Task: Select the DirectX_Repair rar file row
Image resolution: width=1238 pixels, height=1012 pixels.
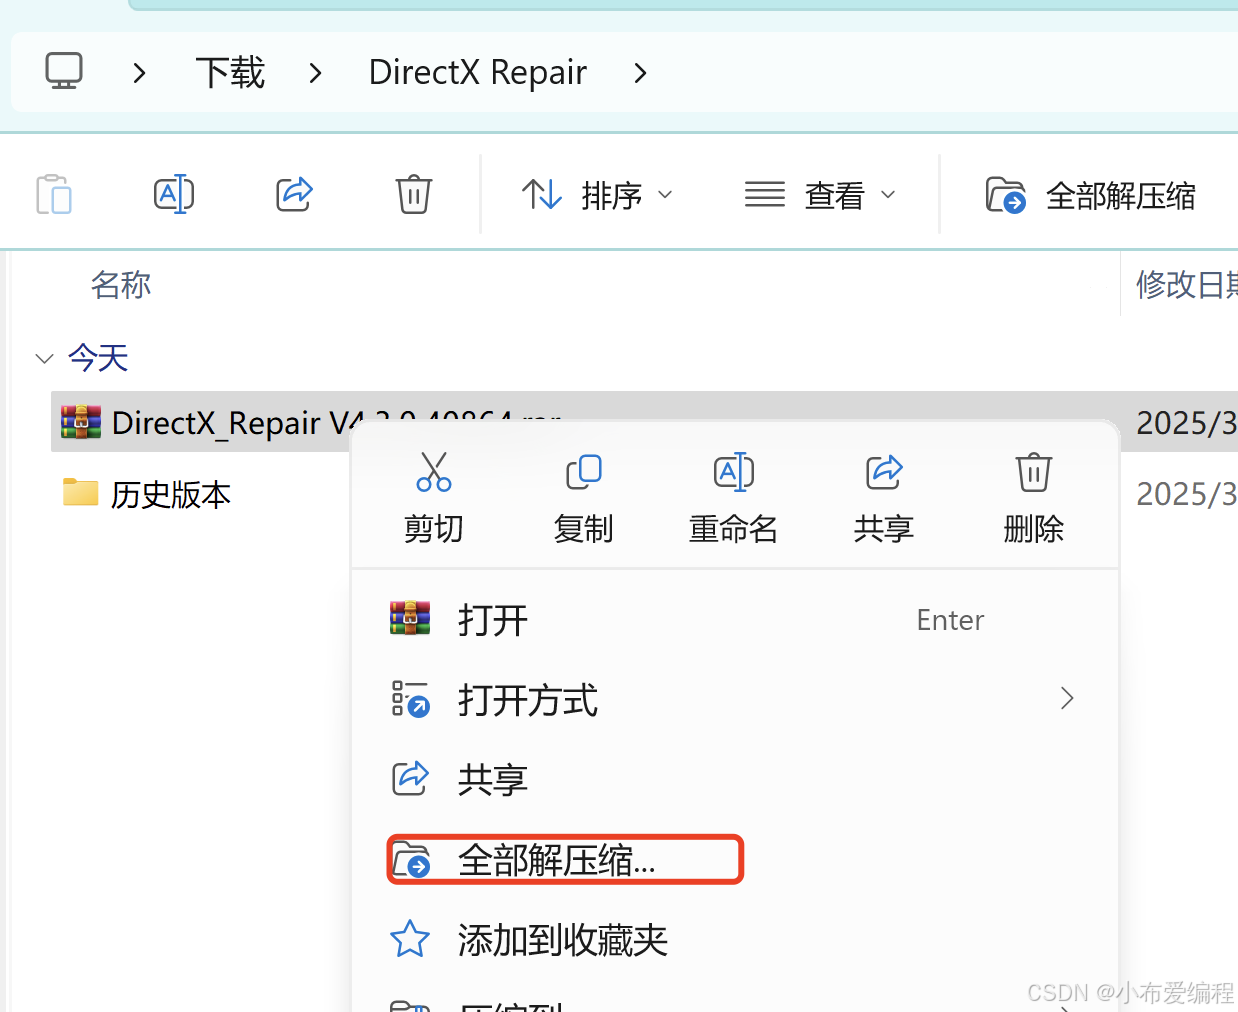Action: pyautogui.click(x=644, y=422)
